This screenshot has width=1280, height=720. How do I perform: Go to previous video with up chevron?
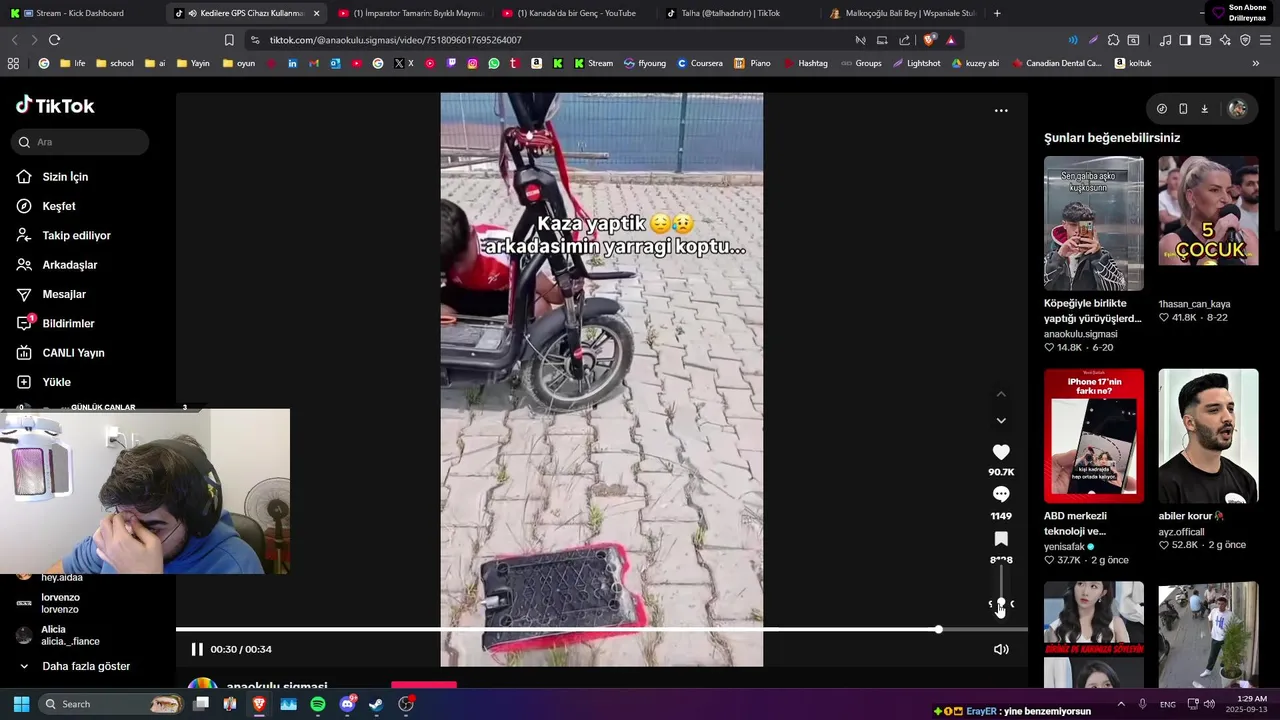pyautogui.click(x=1001, y=394)
